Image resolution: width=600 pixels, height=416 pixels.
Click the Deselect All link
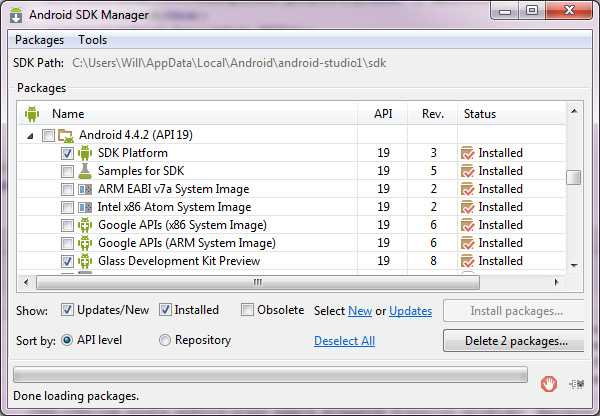[x=344, y=341]
